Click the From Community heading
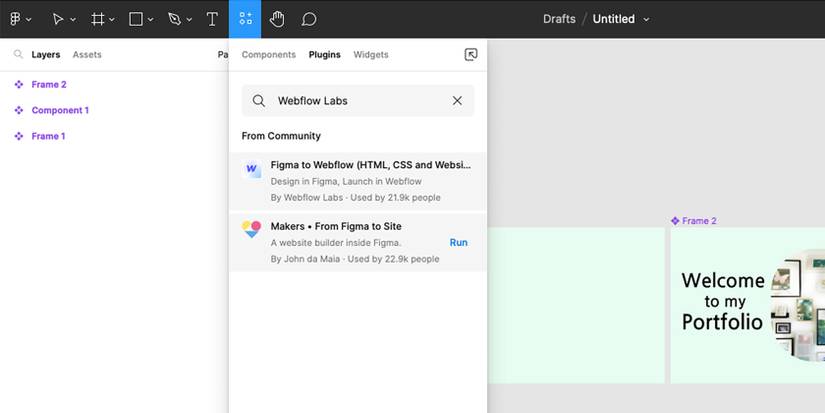Viewport: 825px width, 413px height. click(281, 136)
